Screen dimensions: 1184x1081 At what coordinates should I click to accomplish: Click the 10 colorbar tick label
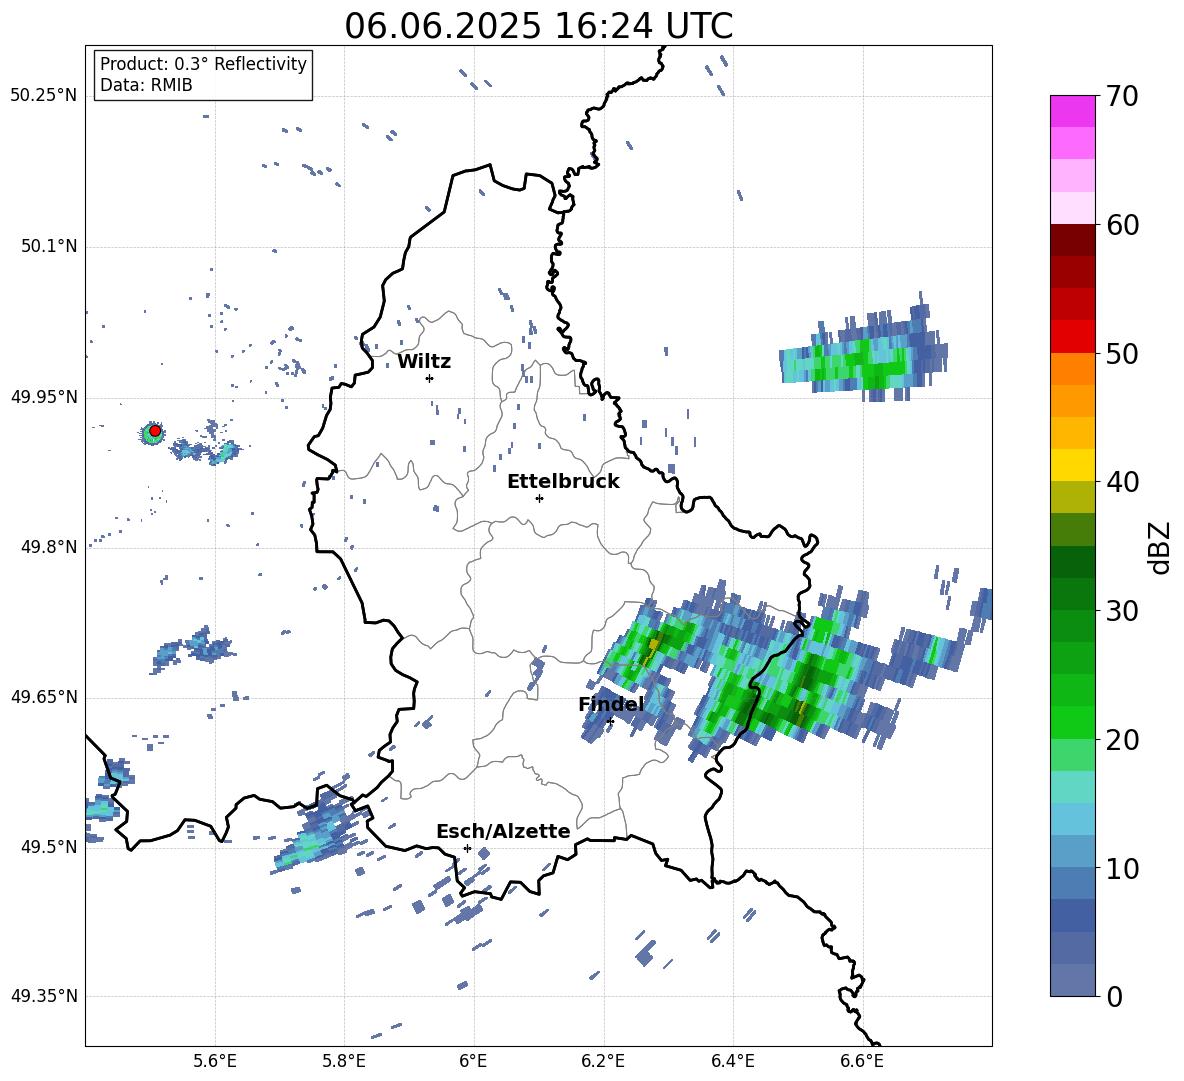tap(1121, 868)
